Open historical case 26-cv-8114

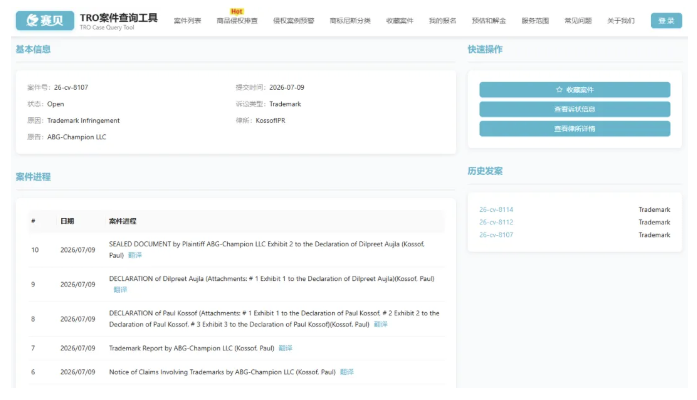tap(496, 210)
